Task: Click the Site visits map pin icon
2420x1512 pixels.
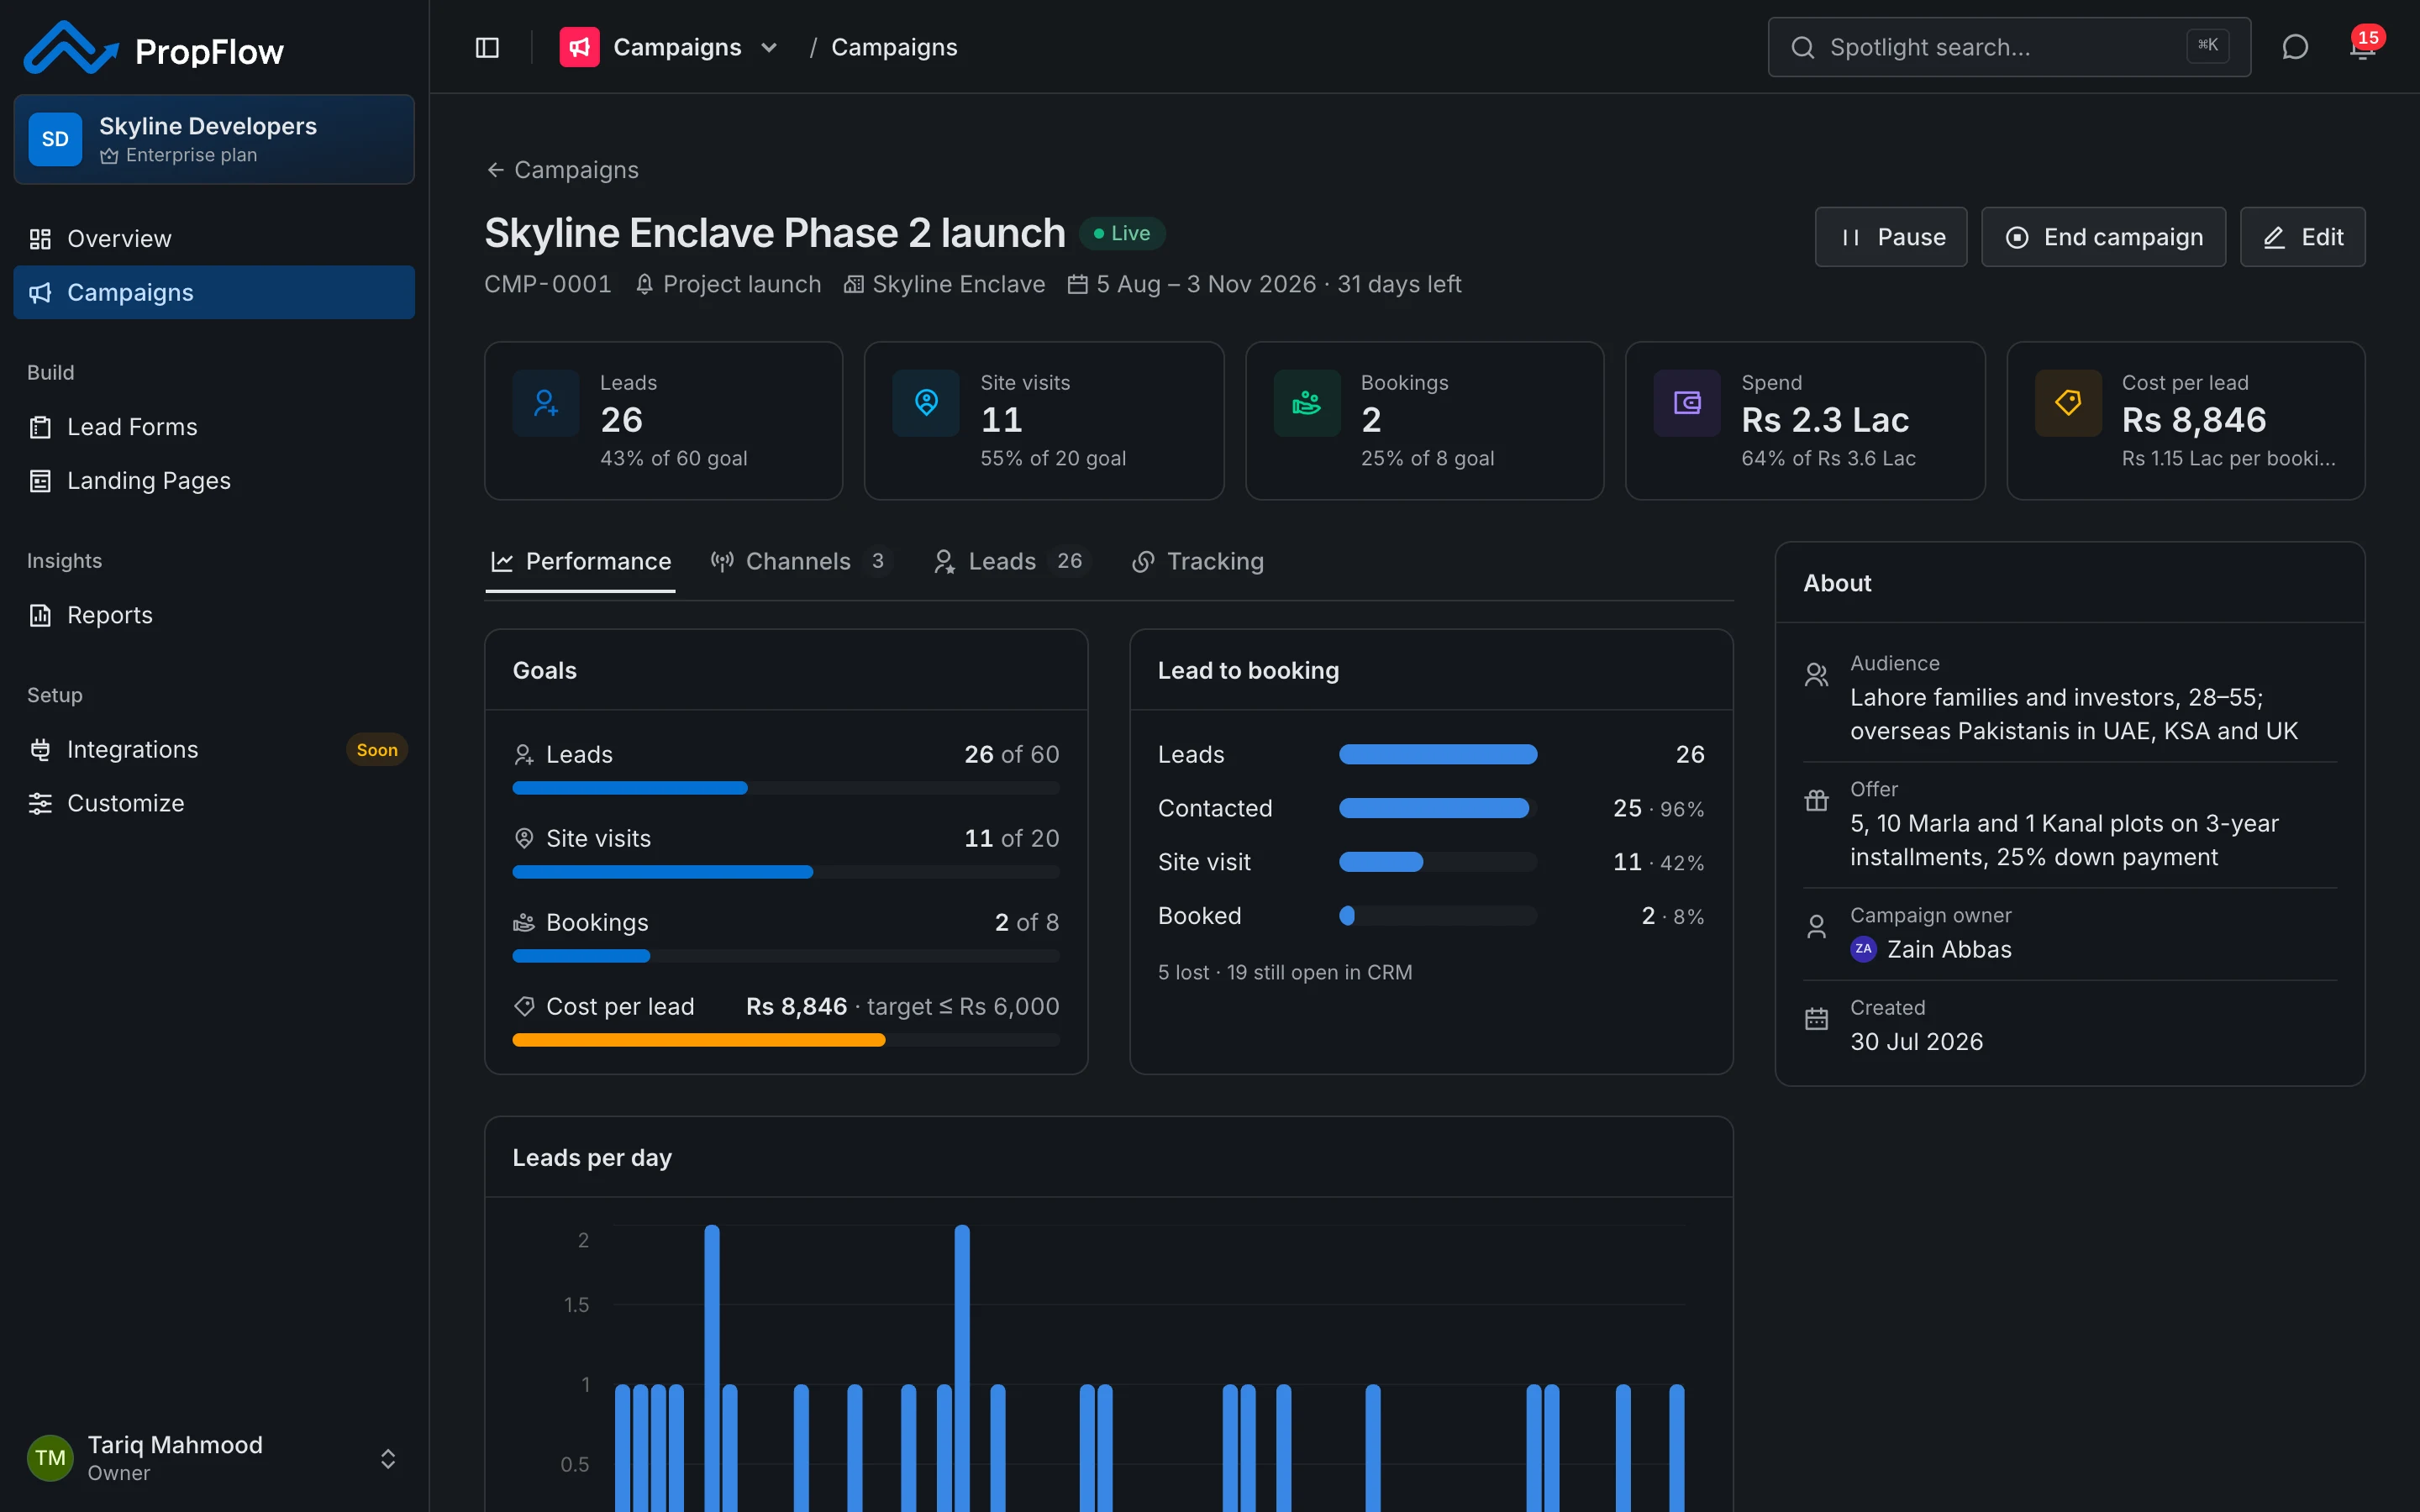Action: 926,403
